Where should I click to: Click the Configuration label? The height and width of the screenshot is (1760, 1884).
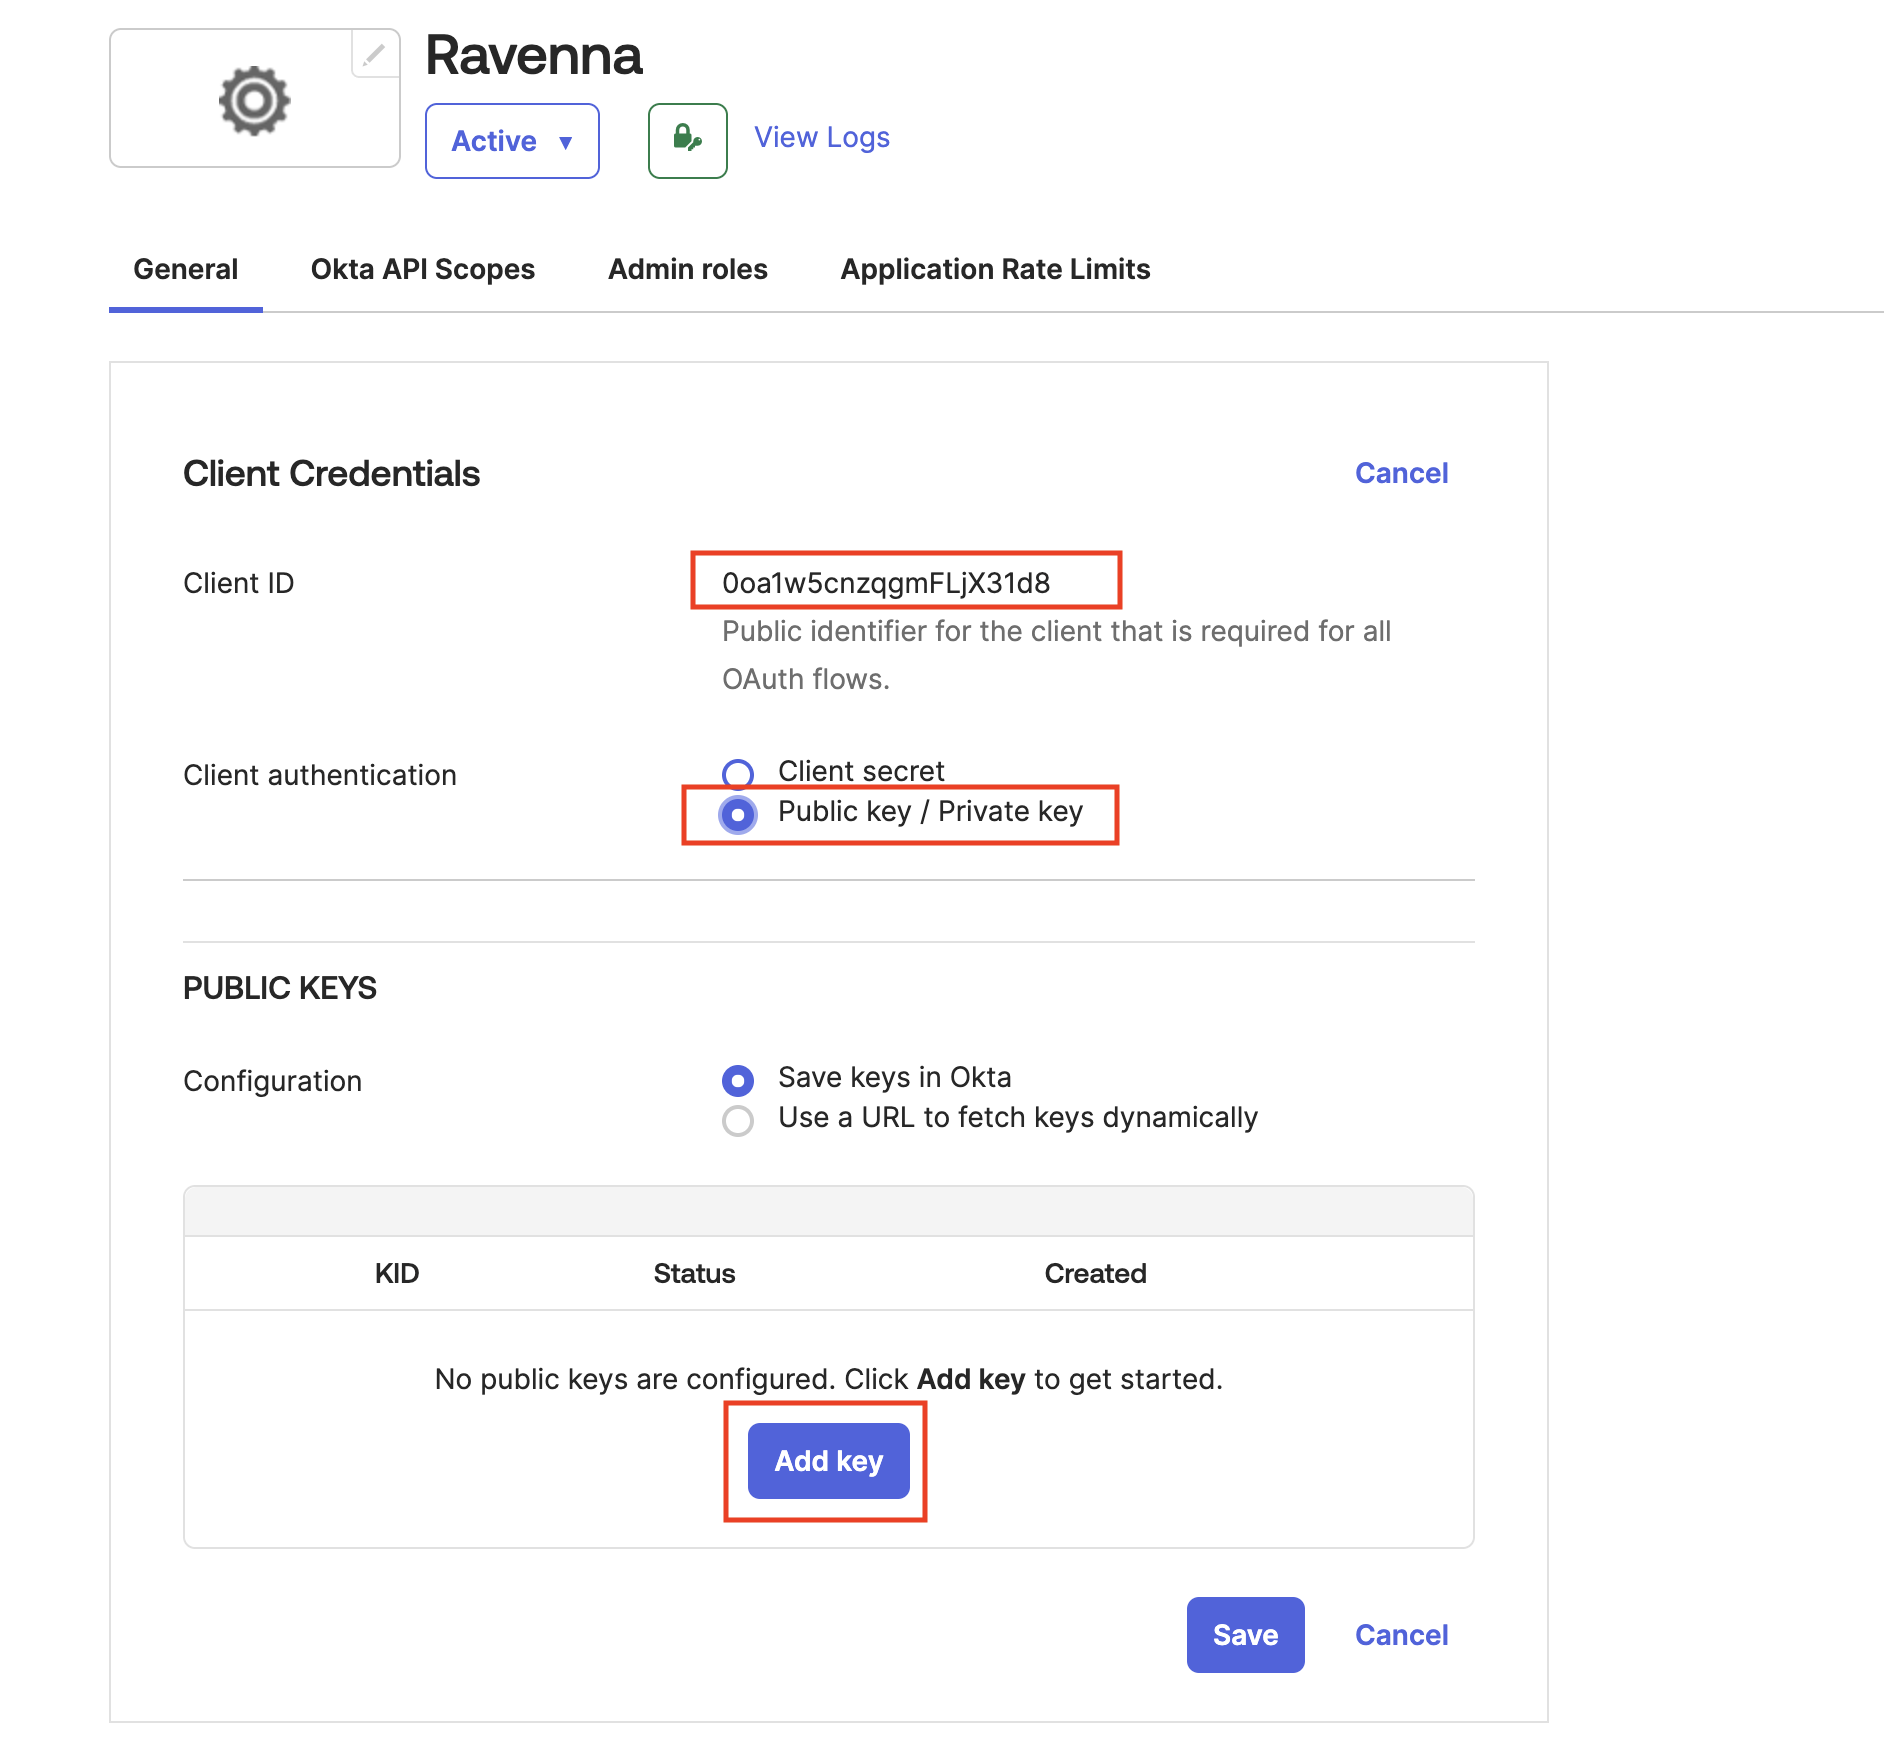[x=272, y=1081]
